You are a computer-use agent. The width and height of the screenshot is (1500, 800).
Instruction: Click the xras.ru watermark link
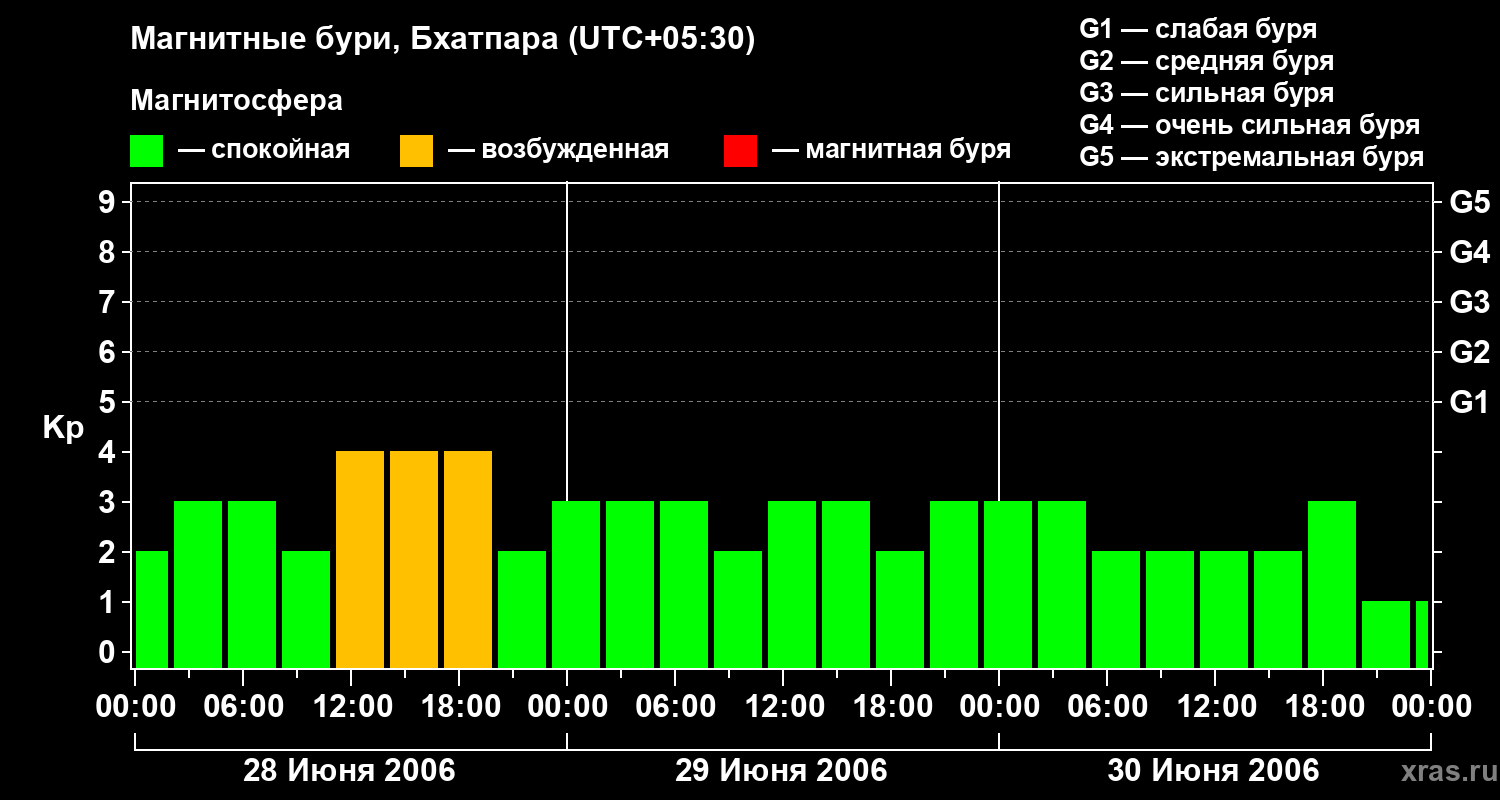pyautogui.click(x=1444, y=771)
